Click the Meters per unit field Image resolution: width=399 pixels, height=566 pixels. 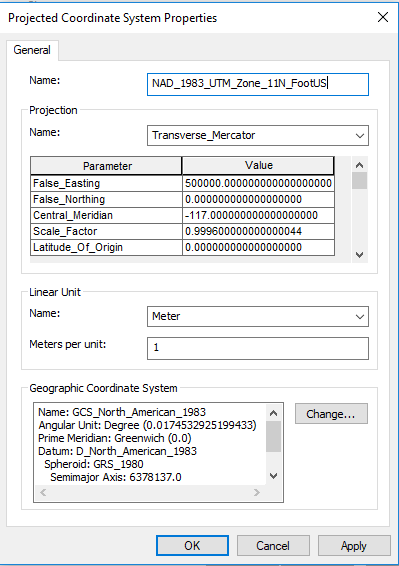pos(258,348)
